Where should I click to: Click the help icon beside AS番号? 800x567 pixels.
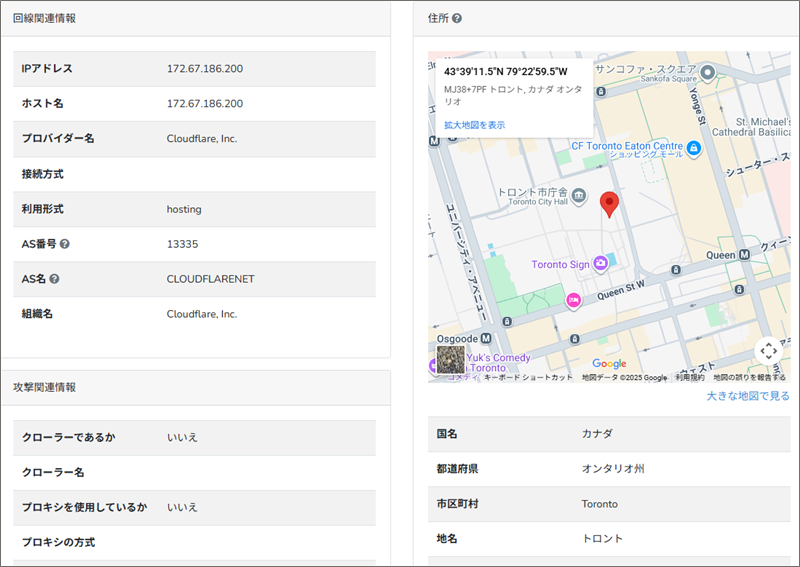(65, 244)
